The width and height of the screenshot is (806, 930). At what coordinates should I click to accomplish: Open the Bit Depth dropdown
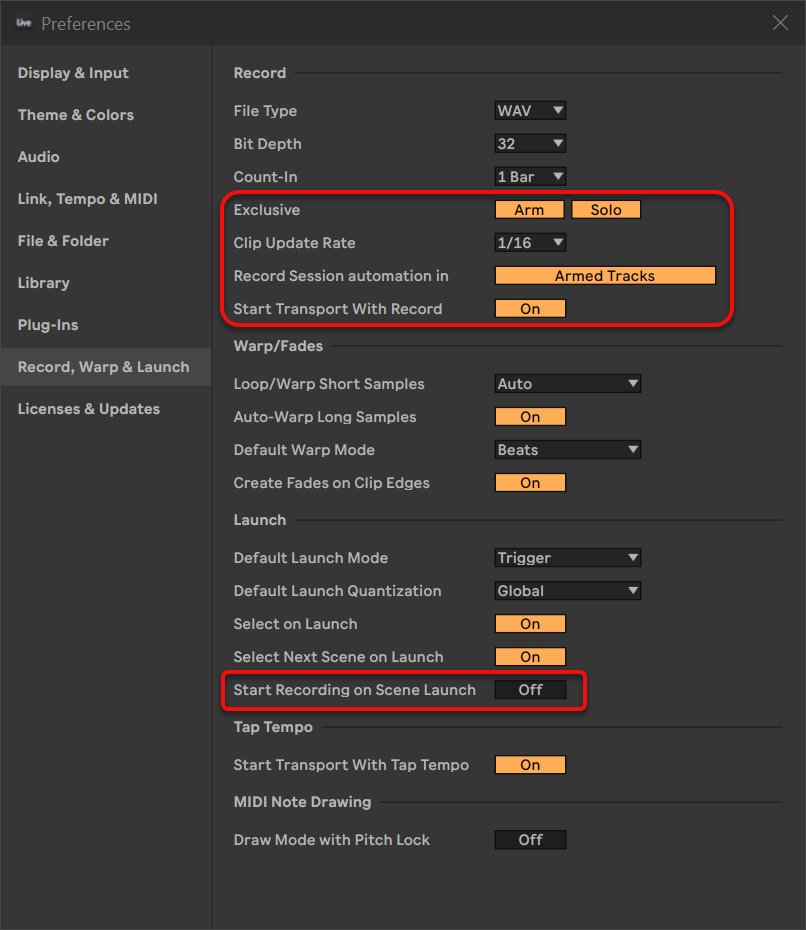tap(530, 144)
